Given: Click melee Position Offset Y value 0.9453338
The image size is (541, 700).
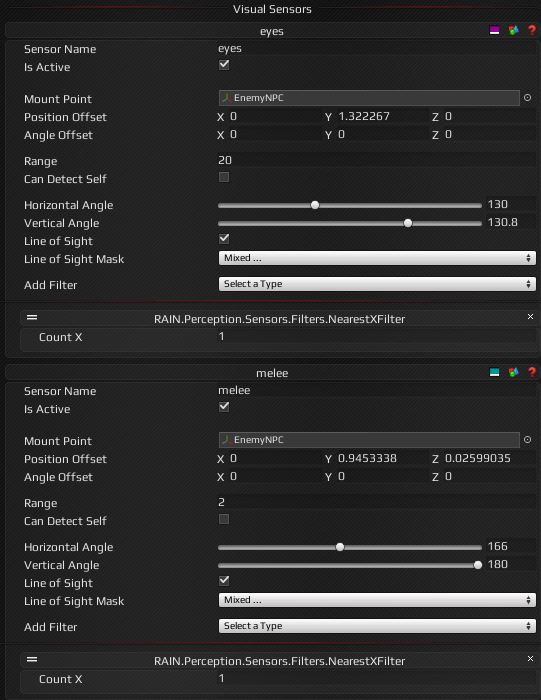Looking at the screenshot, I should 382,458.
